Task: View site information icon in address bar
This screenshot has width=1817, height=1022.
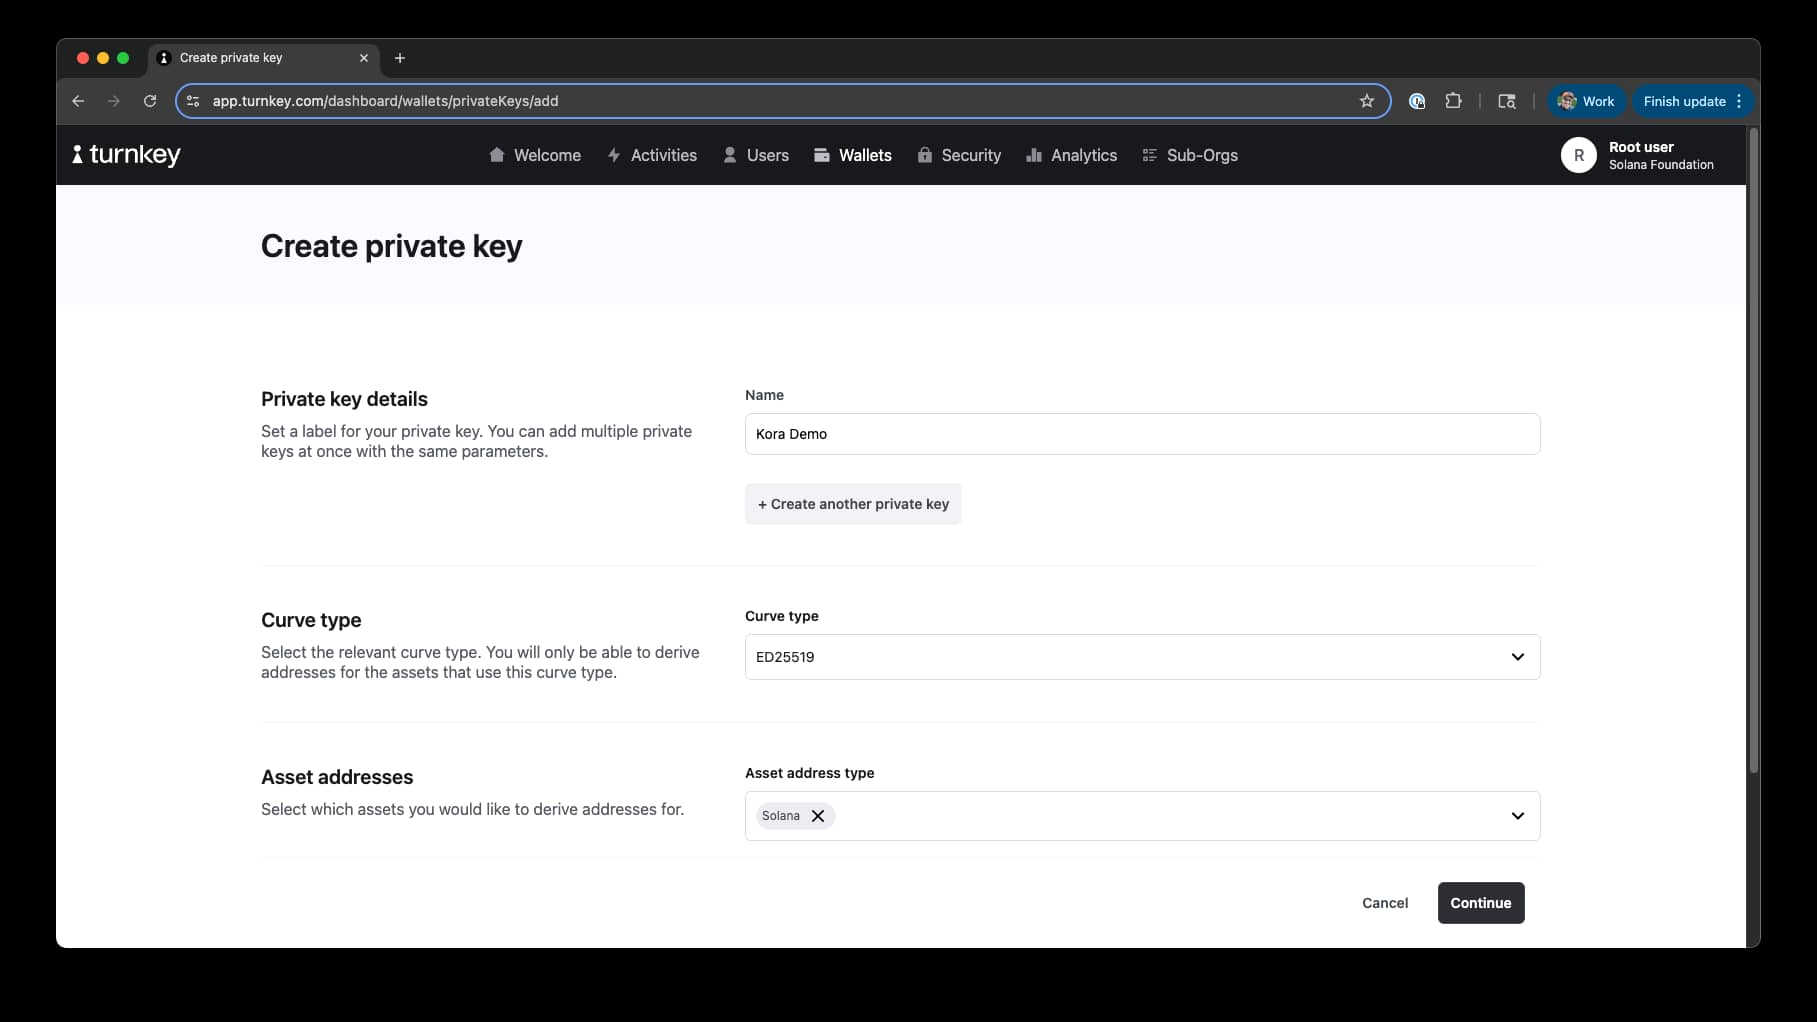Action: [x=193, y=101]
